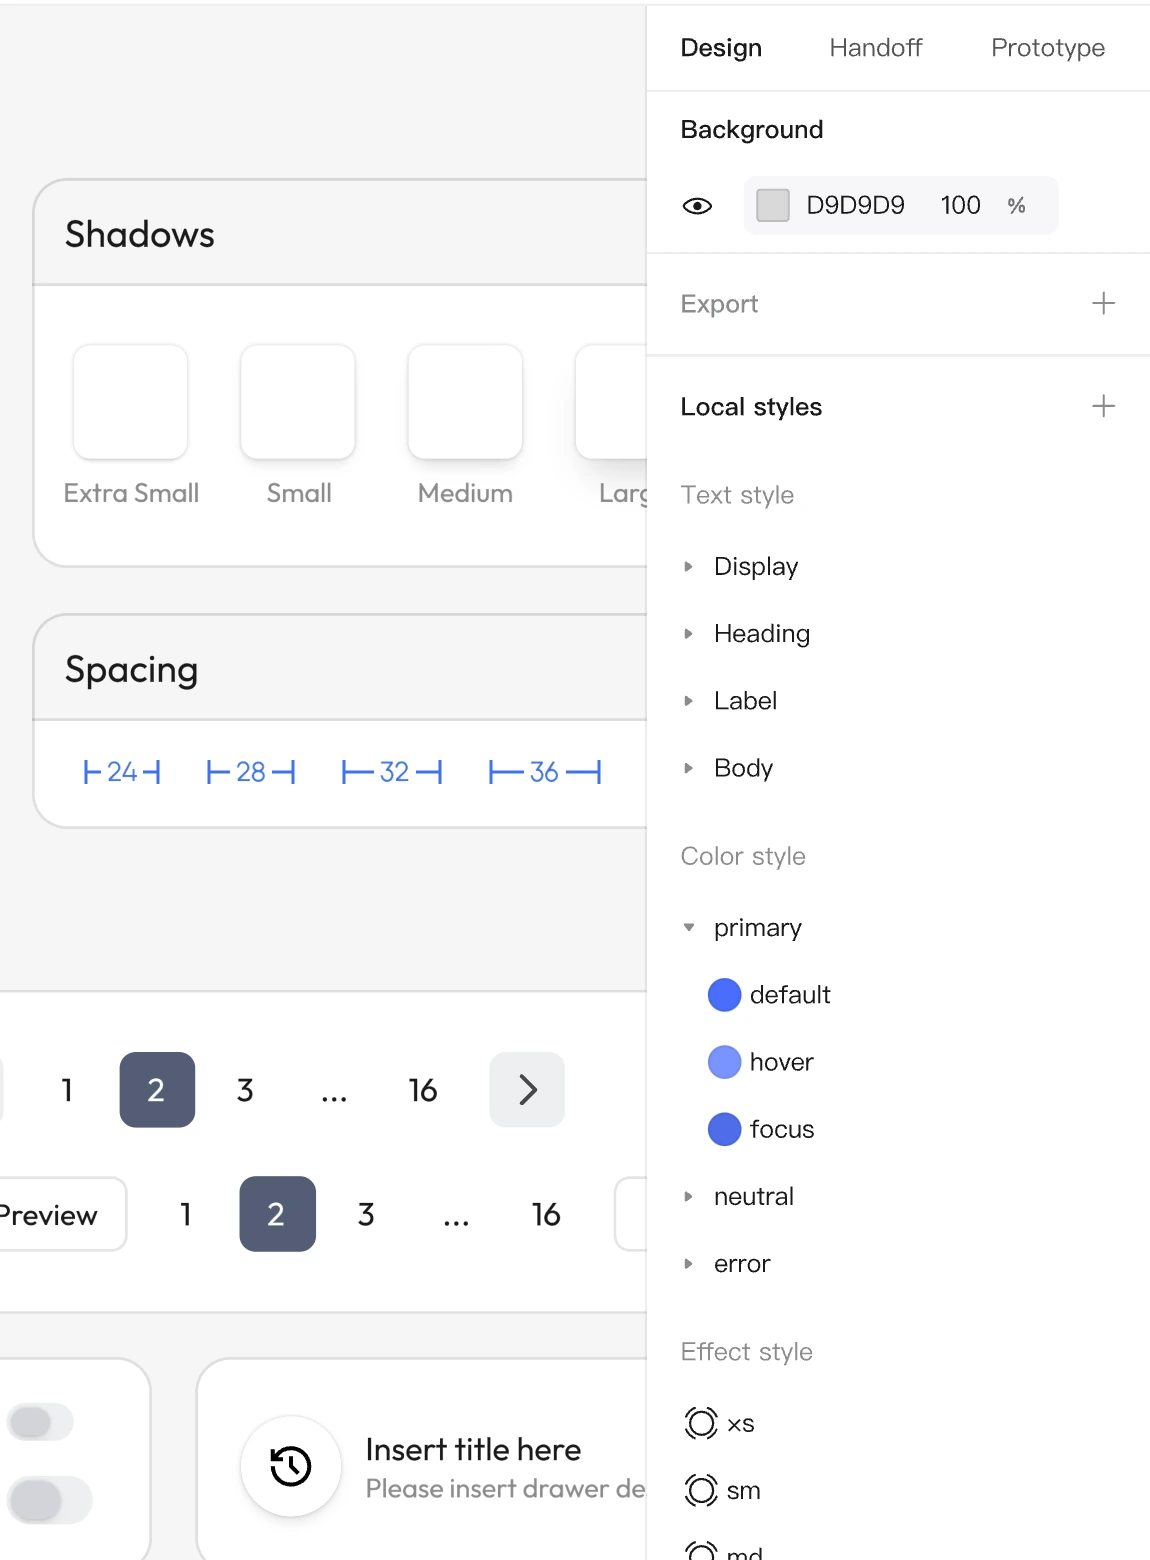Edit the 100 opacity value field

960,205
